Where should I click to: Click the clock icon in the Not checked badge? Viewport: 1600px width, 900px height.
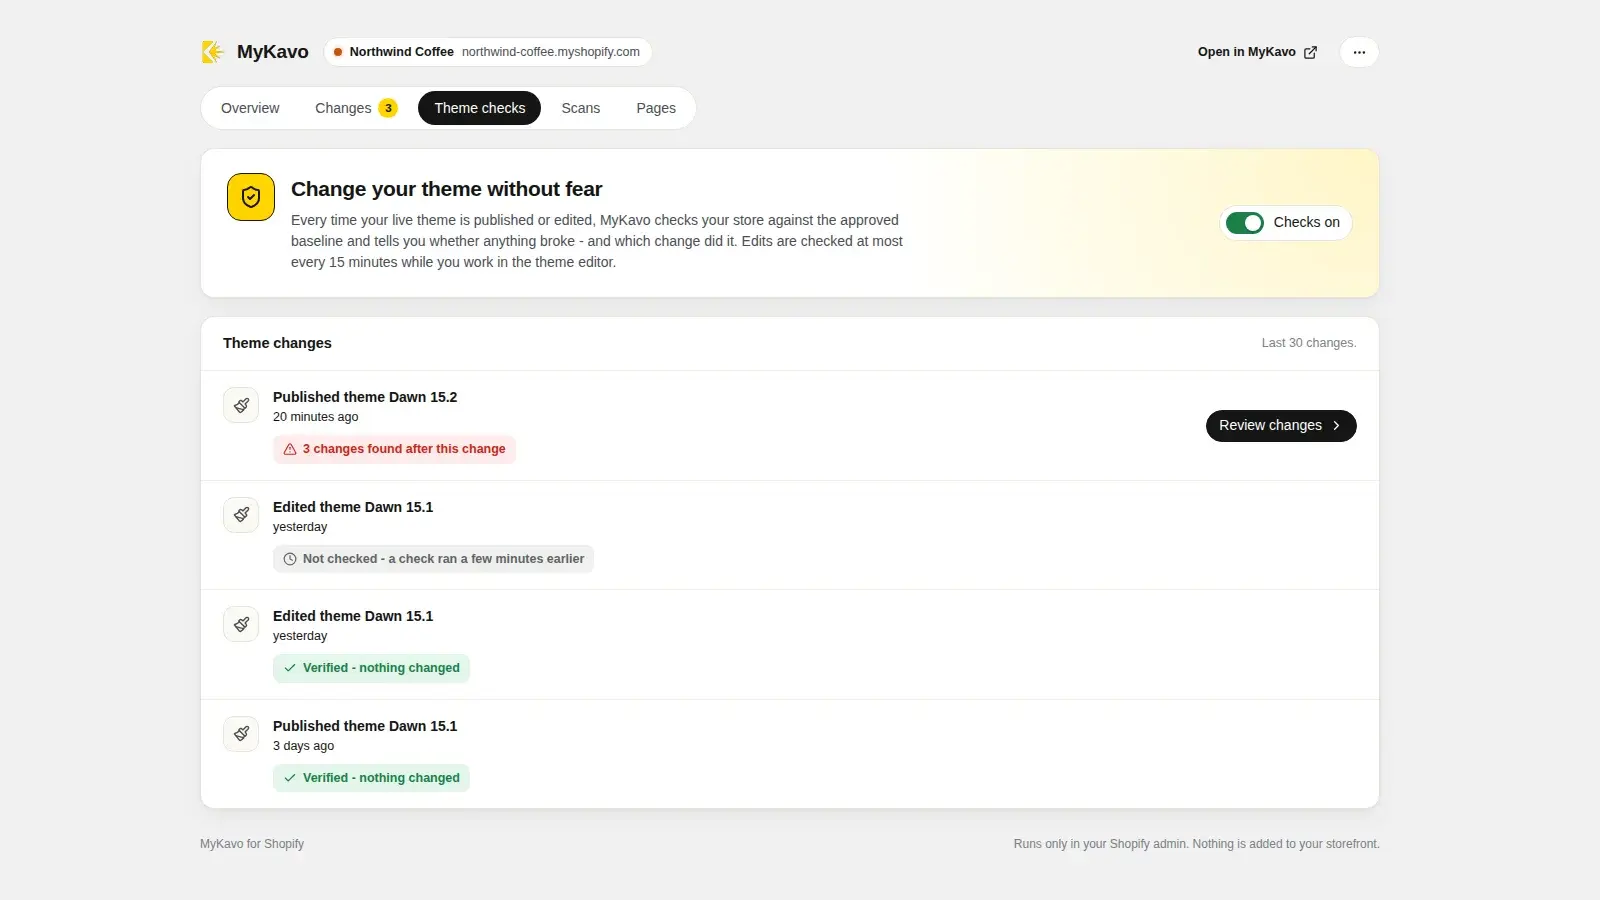pos(290,559)
